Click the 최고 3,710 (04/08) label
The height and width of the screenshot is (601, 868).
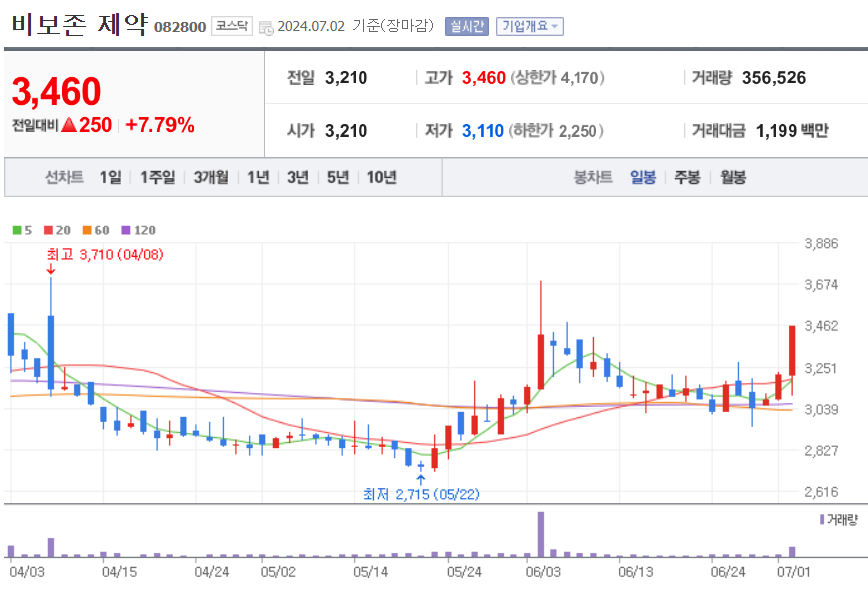coord(105,255)
